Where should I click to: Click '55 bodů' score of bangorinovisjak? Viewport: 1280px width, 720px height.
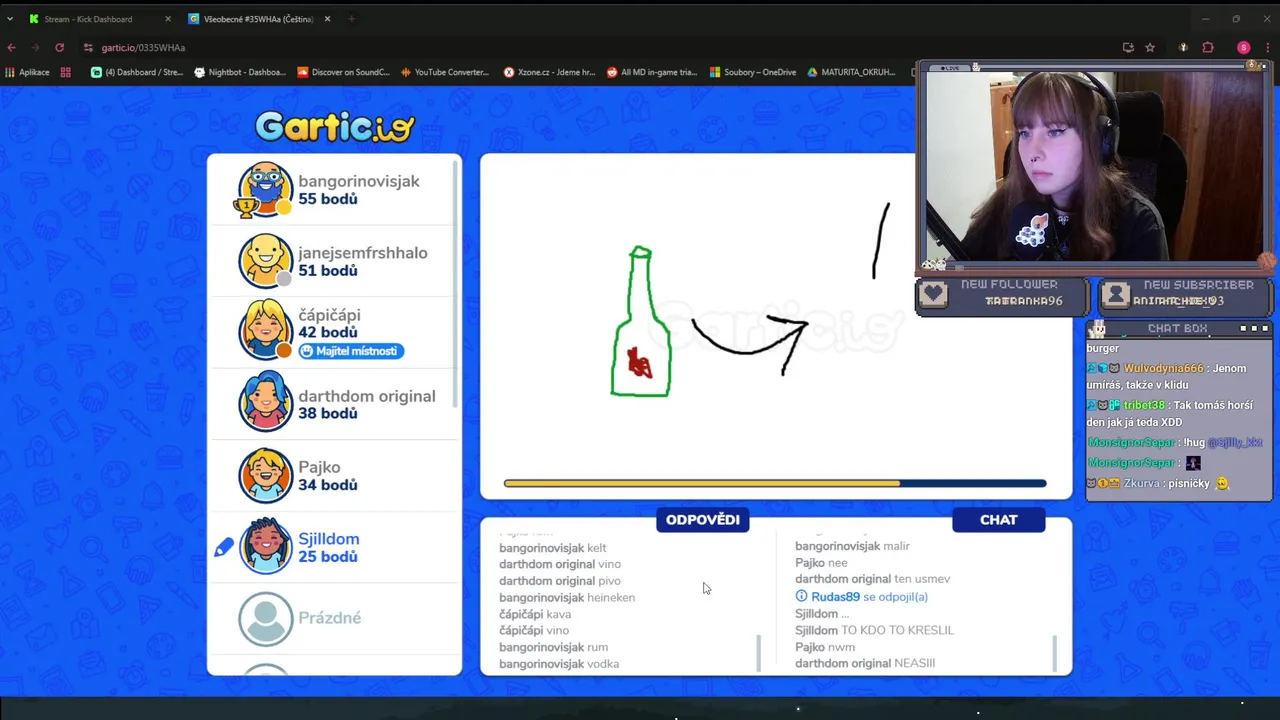coord(328,199)
